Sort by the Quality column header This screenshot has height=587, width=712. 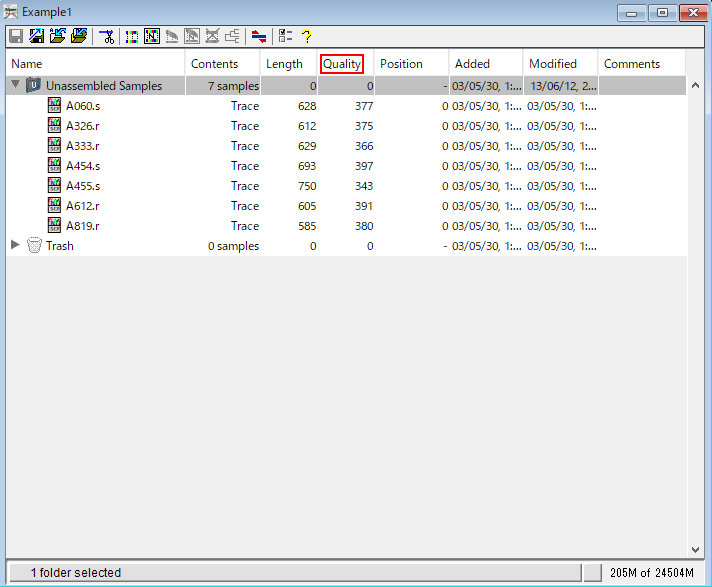pos(345,64)
